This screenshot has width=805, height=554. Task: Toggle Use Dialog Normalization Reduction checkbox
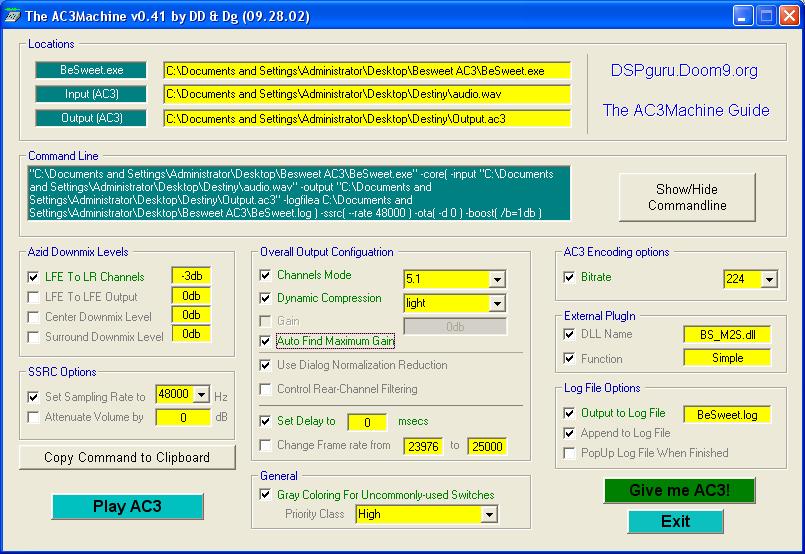[x=265, y=365]
